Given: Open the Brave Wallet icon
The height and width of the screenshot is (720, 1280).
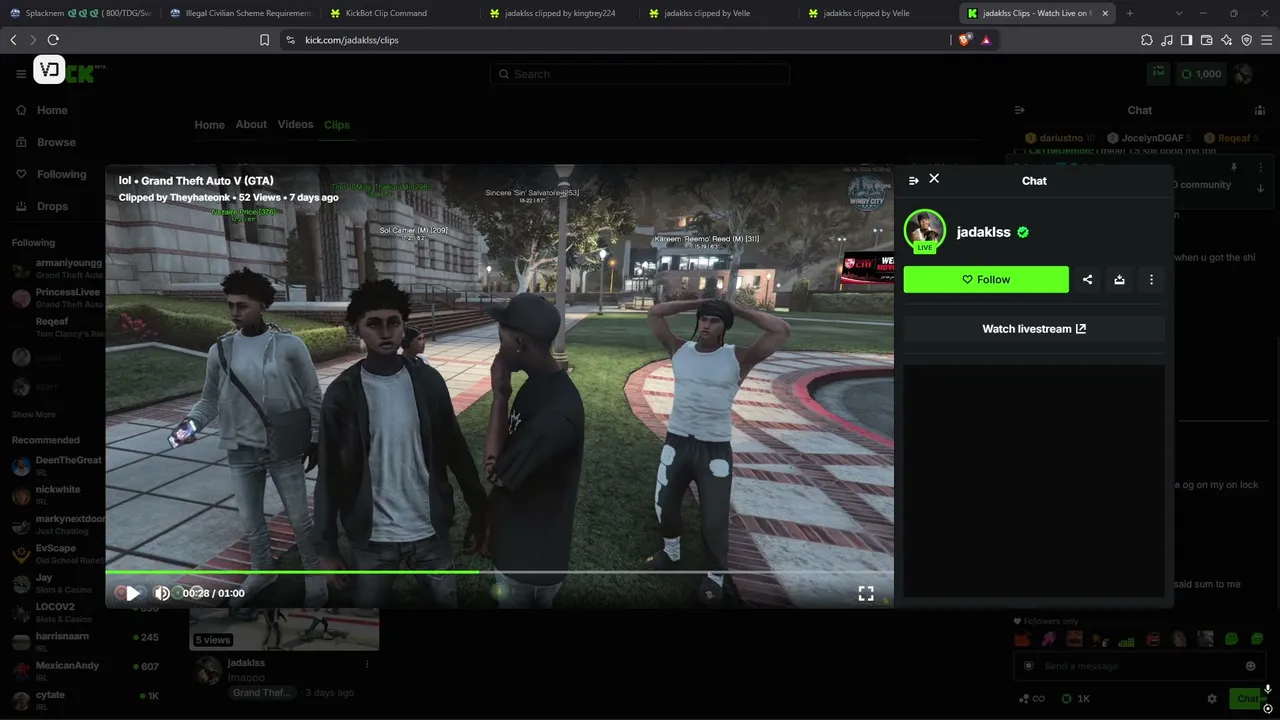Looking at the screenshot, I should pos(1206,40).
